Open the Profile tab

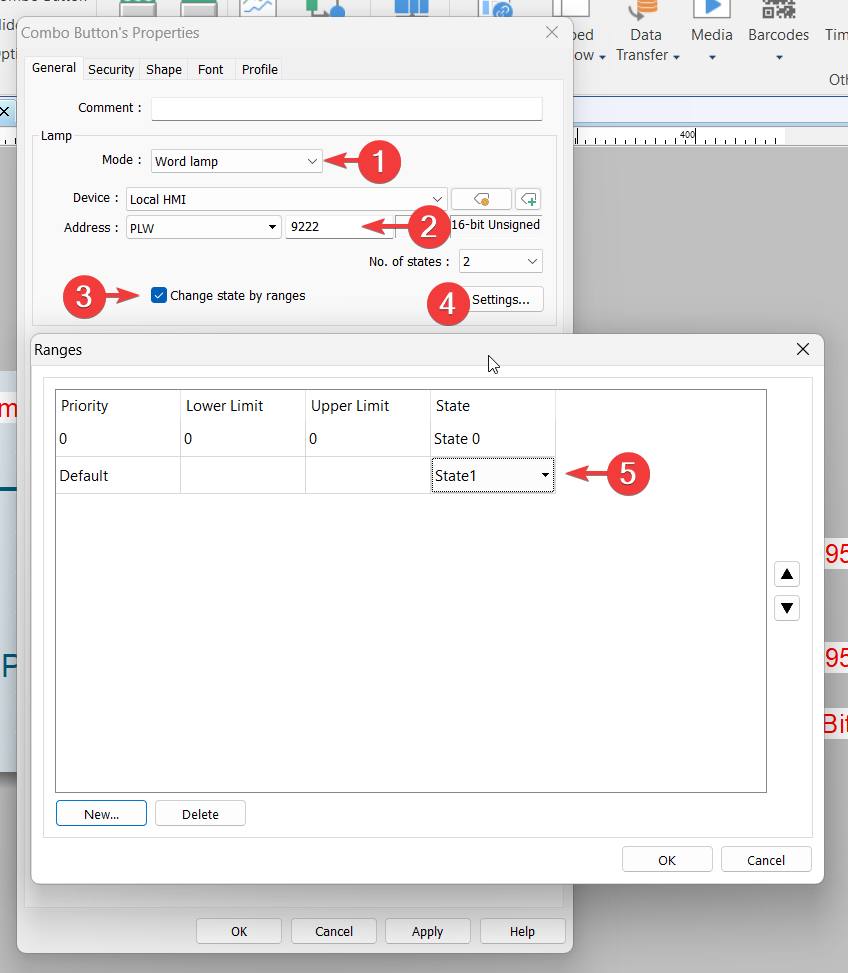point(260,69)
